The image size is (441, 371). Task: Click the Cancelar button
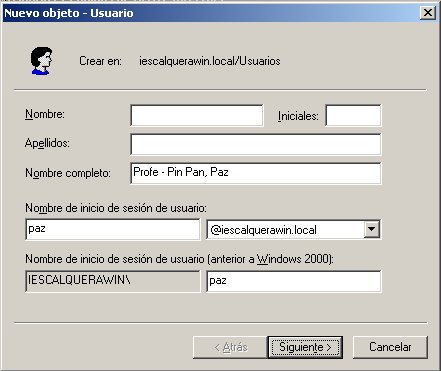click(390, 347)
